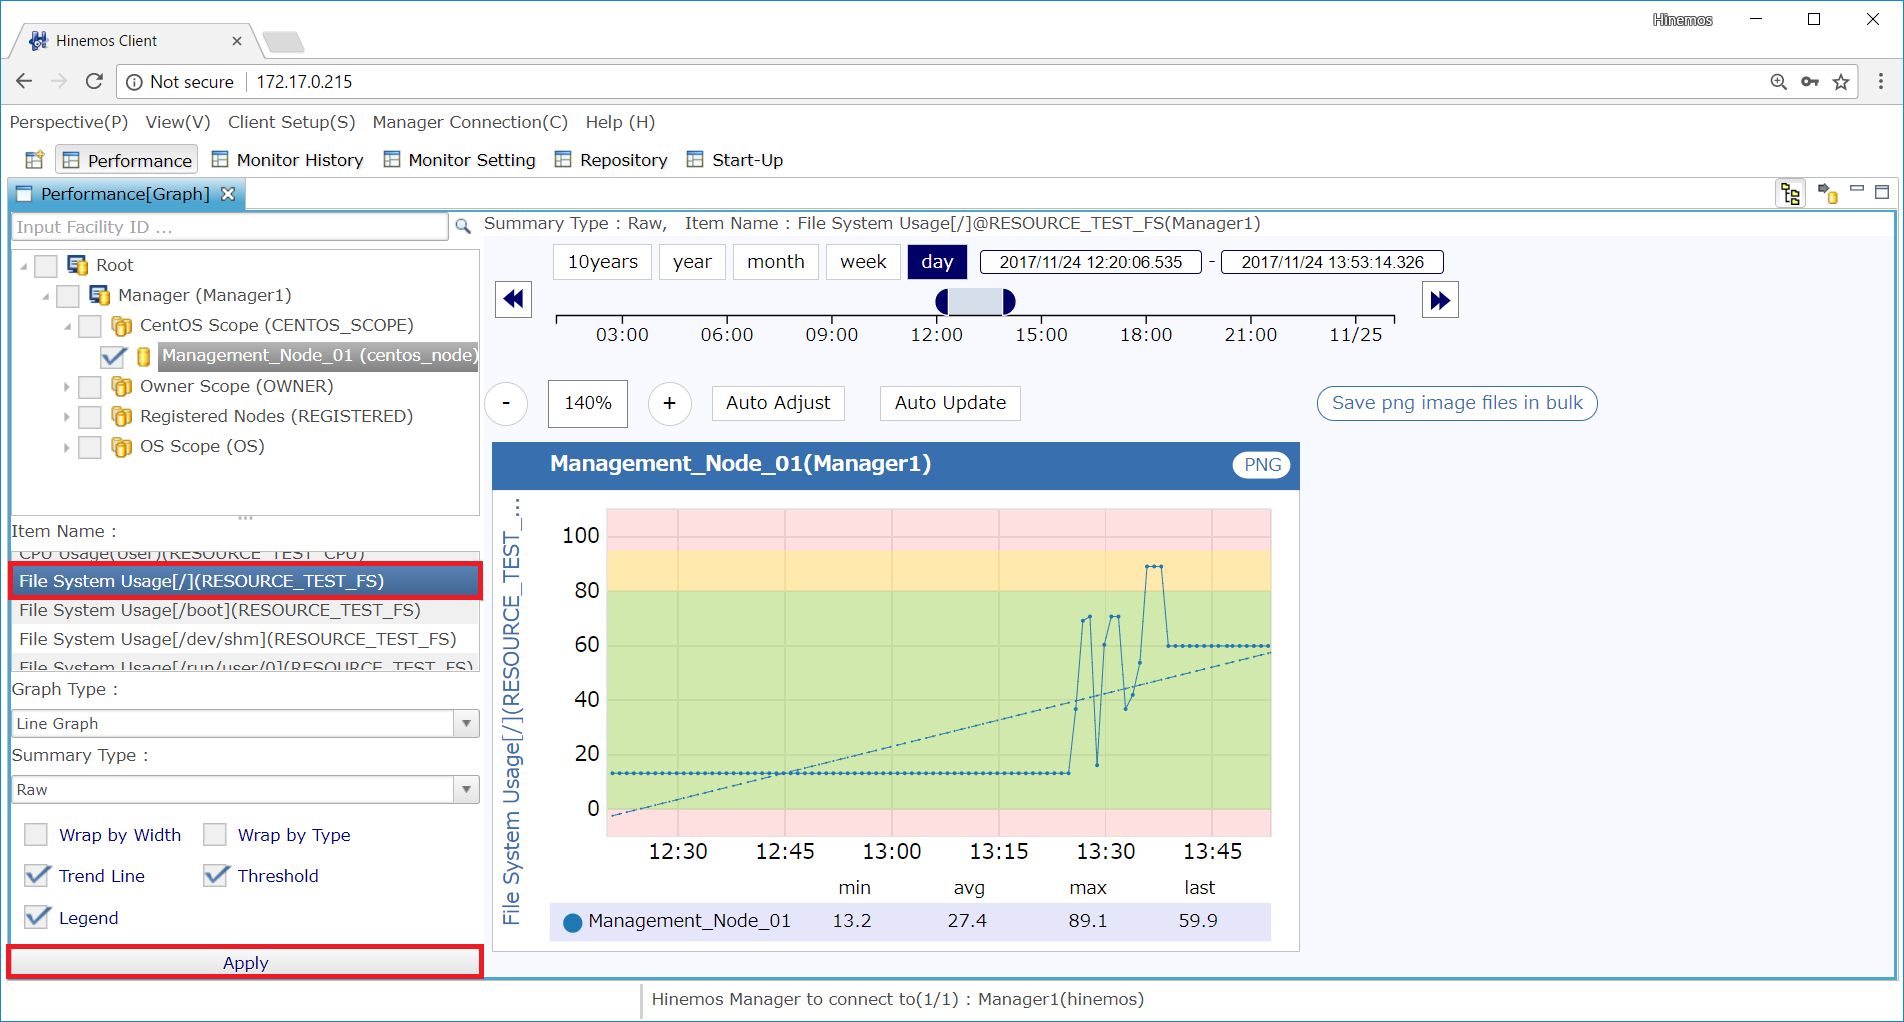
Task: Click the Open Perspective icon
Action: 35,160
